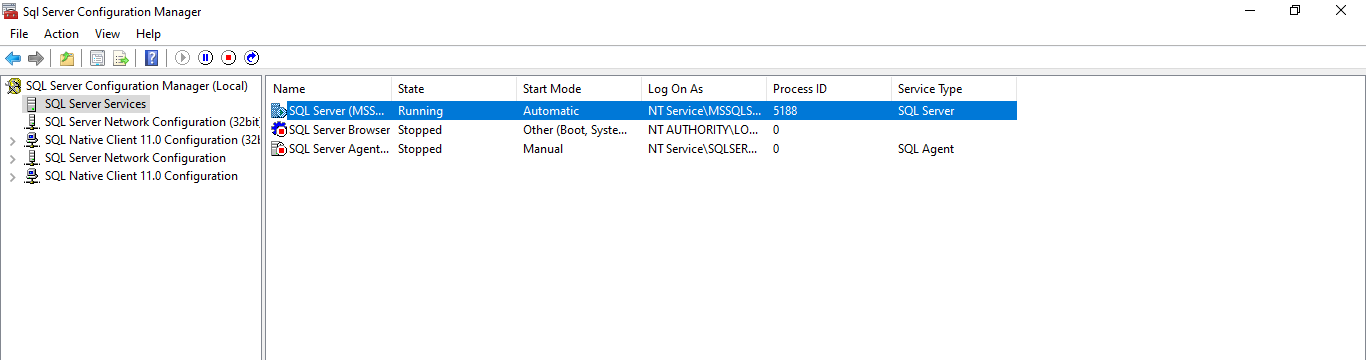This screenshot has width=1366, height=360.
Task: Expand the last SQL Native Client 11.0 Configuration node
Action: click(x=12, y=176)
